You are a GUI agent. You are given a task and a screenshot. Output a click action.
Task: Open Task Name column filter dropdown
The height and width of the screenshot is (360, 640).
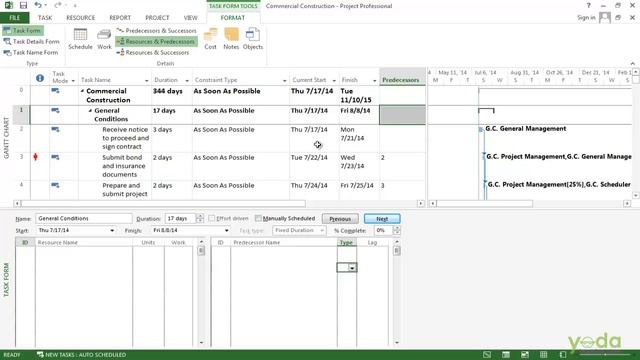147,81
